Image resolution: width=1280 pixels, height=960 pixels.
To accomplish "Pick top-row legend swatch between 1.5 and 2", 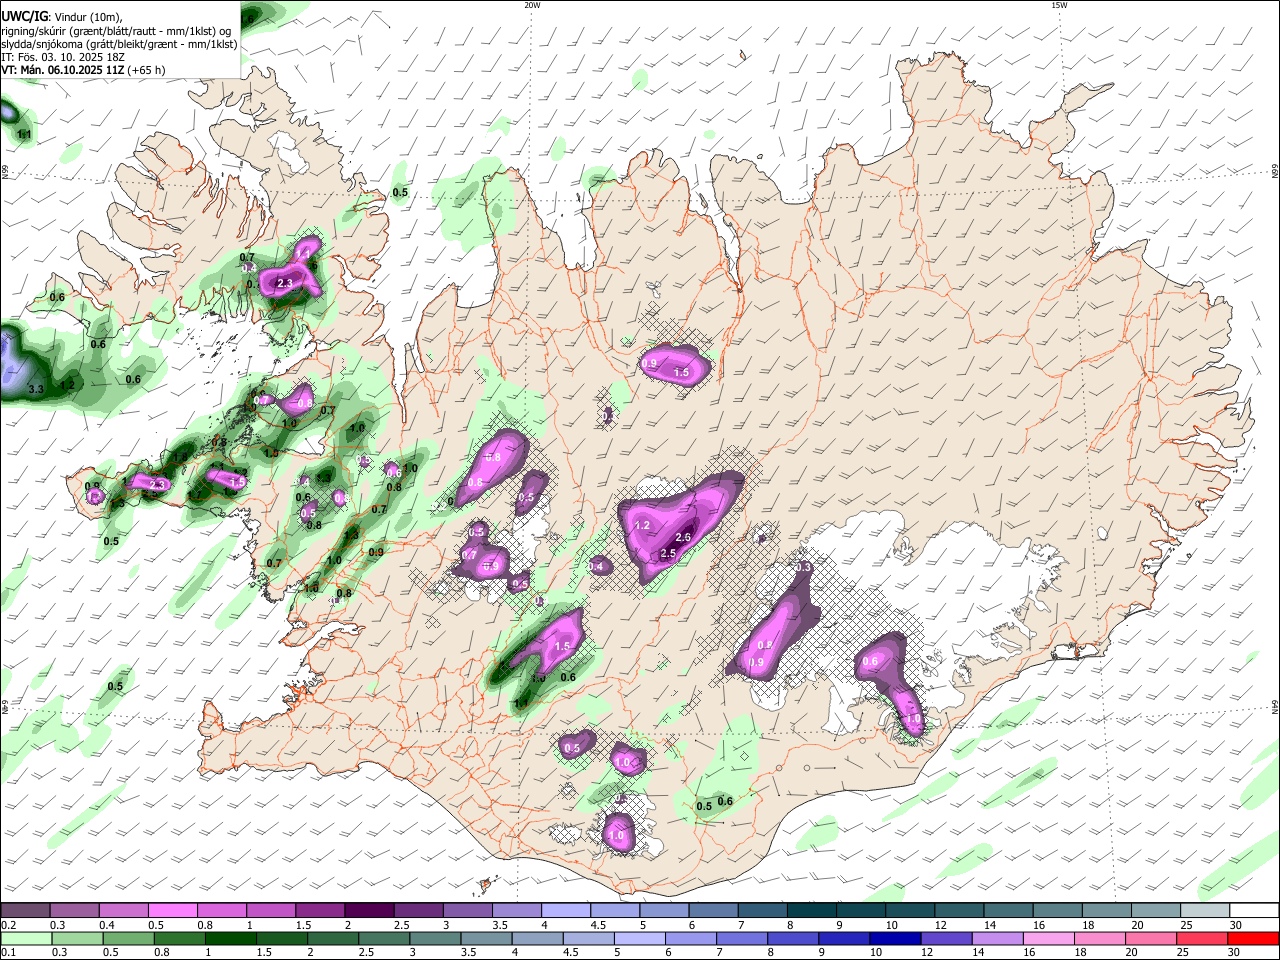I will pos(319,911).
